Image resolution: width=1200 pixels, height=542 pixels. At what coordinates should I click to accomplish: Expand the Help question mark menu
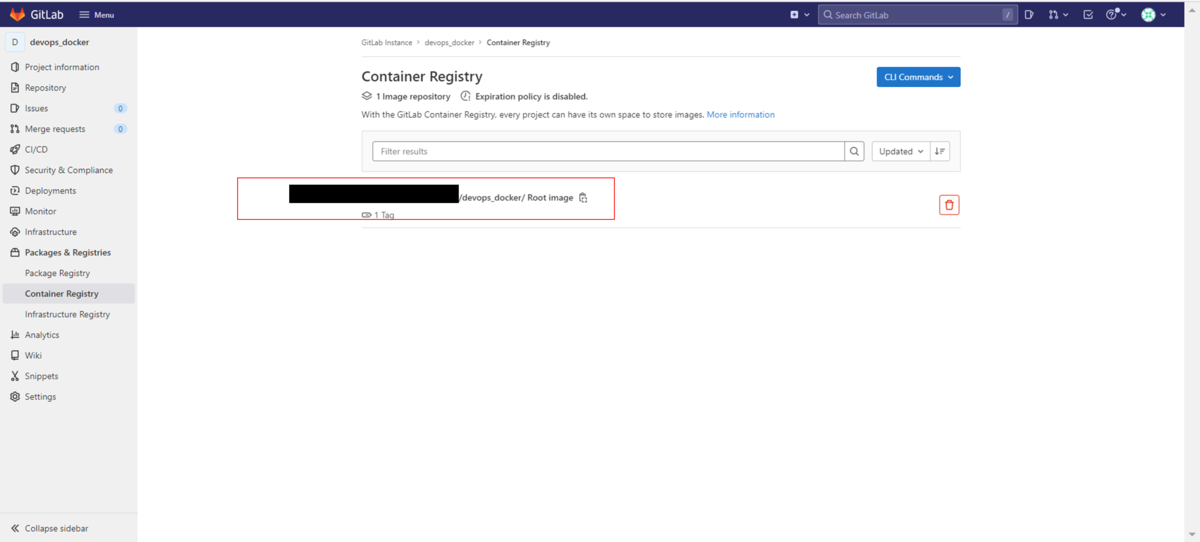click(x=1116, y=15)
